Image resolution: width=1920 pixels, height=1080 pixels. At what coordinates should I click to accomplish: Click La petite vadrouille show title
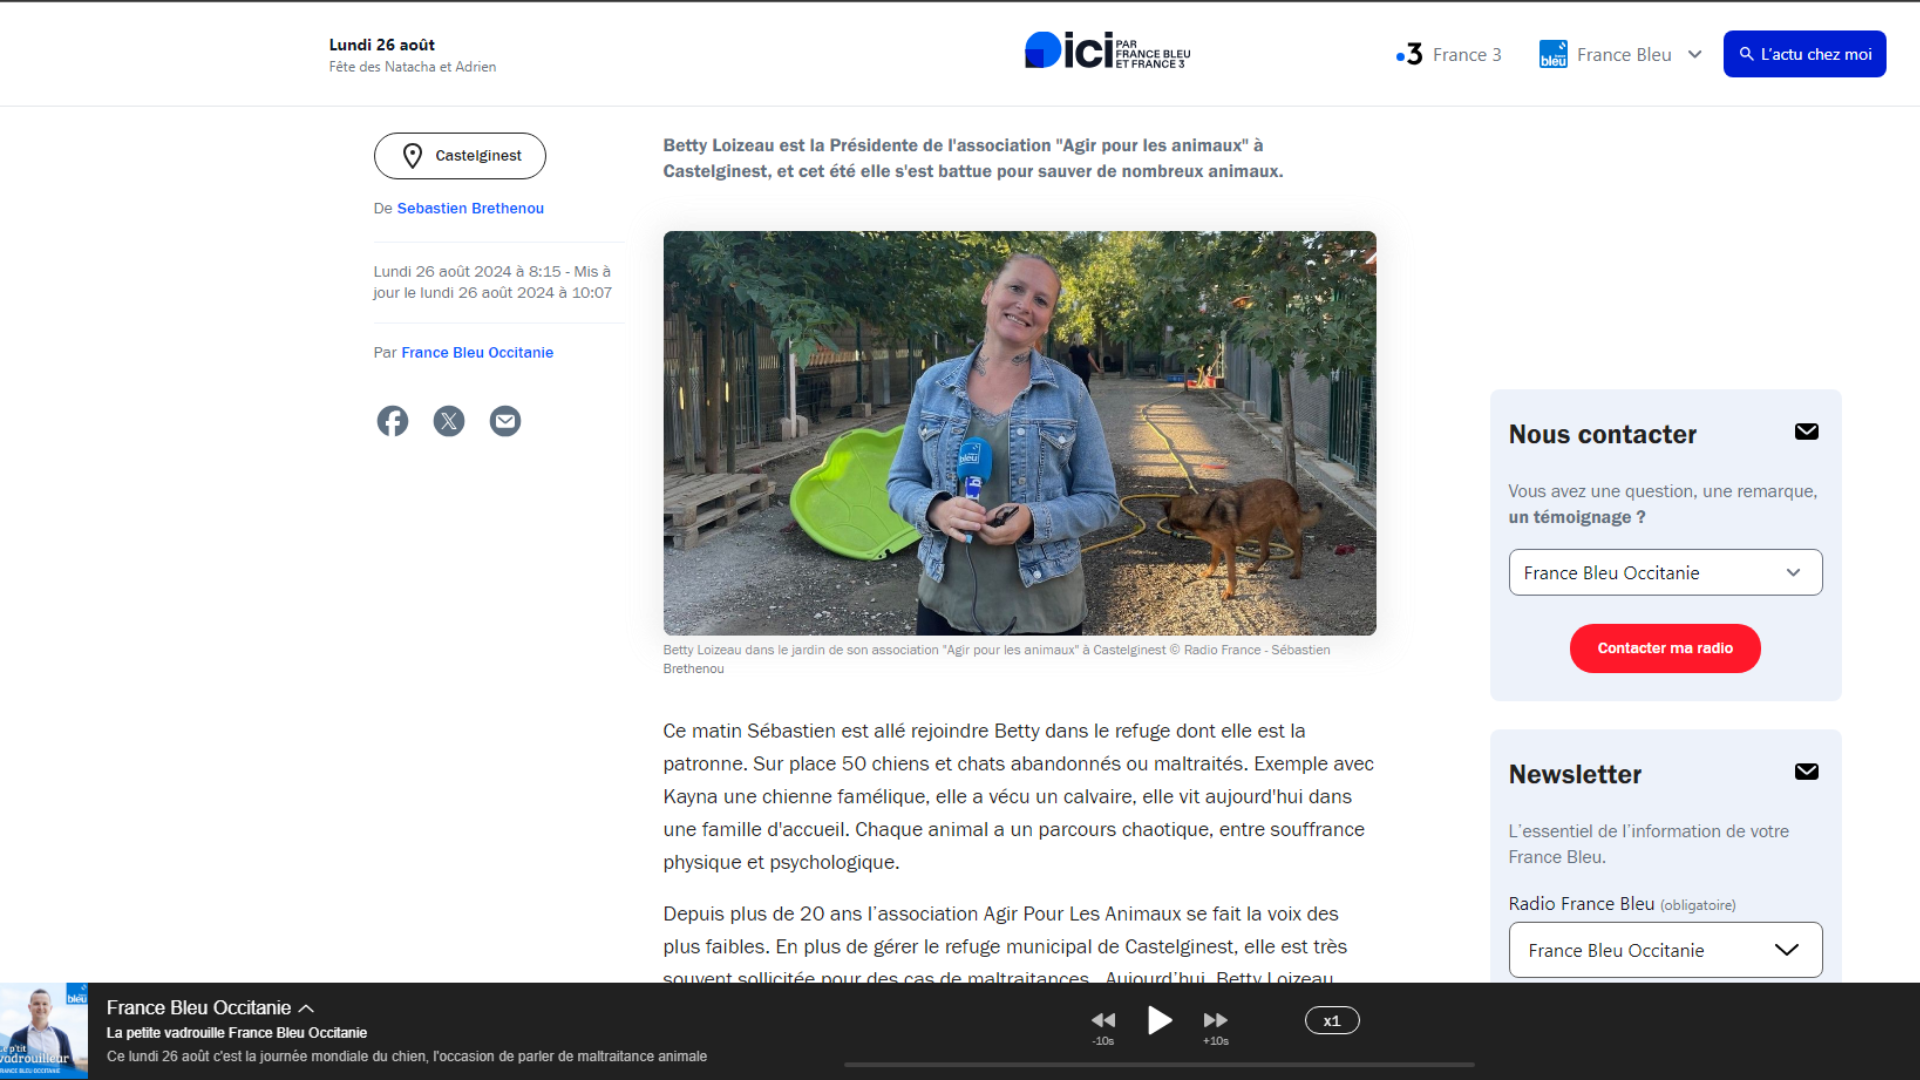(x=237, y=1033)
